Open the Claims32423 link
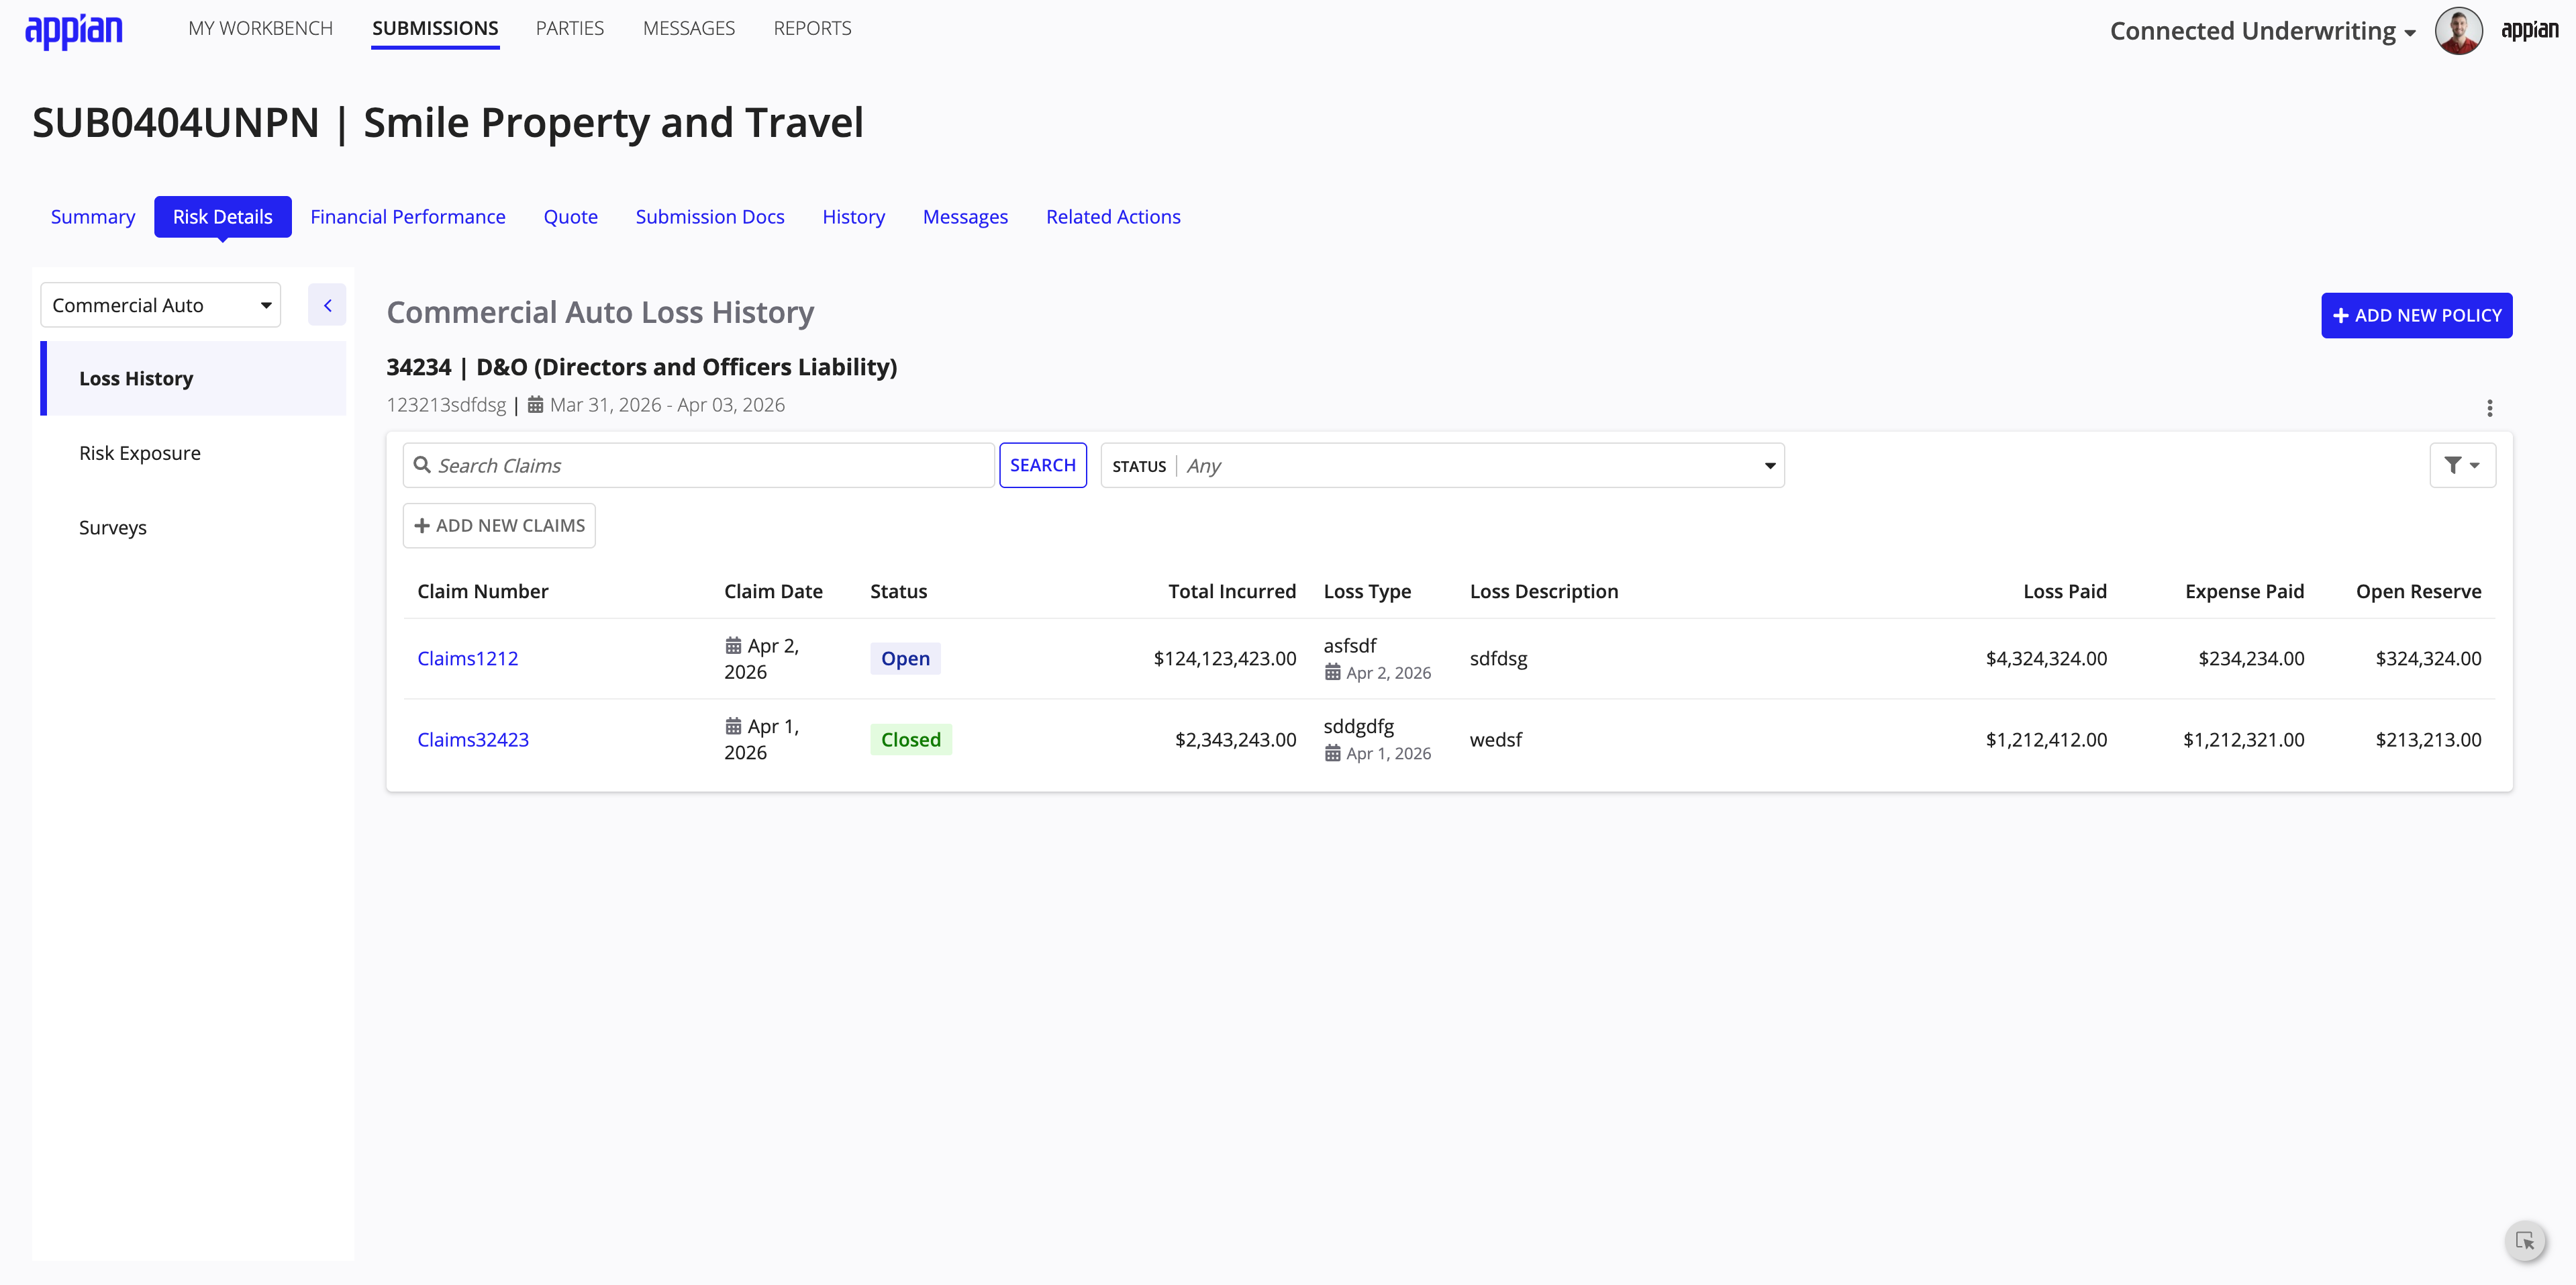Viewport: 2576px width, 1285px height. 473,739
